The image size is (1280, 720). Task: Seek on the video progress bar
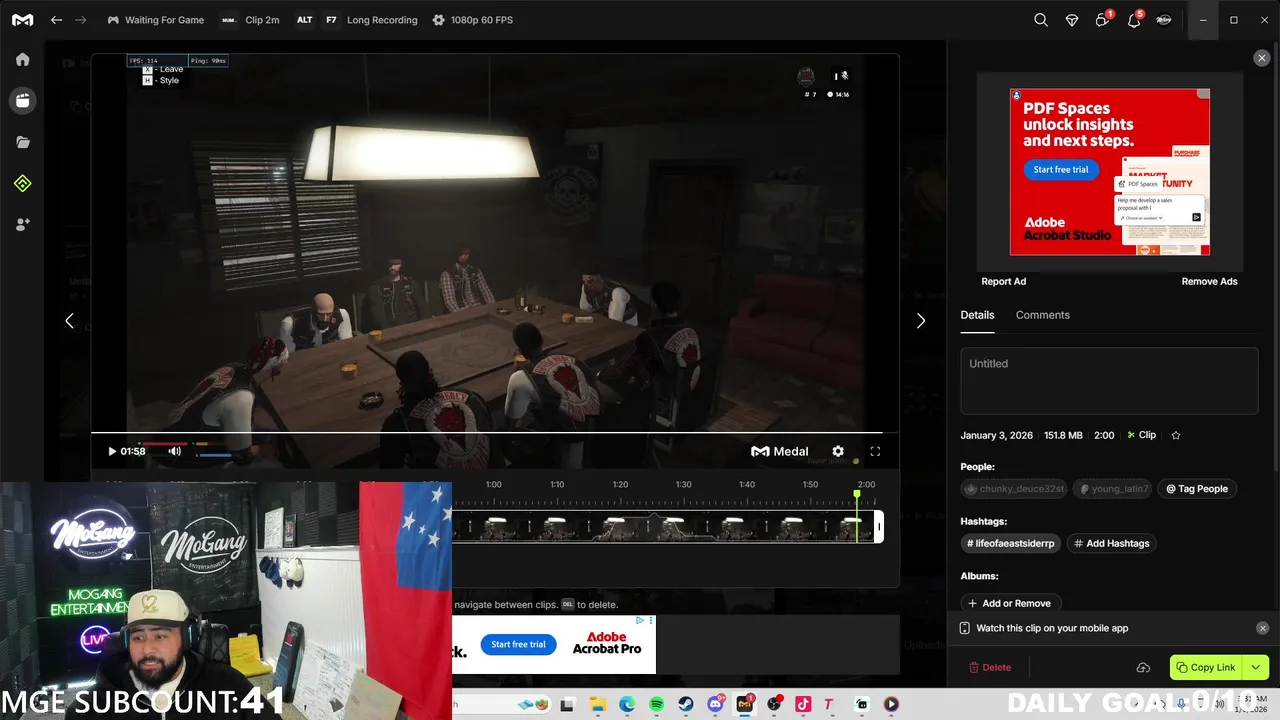pos(487,433)
